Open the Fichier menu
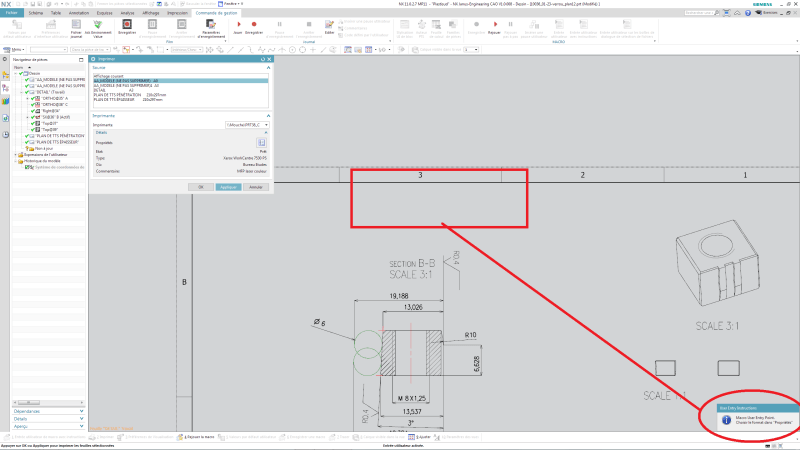Screen dimensions: 800x450 point(12,13)
